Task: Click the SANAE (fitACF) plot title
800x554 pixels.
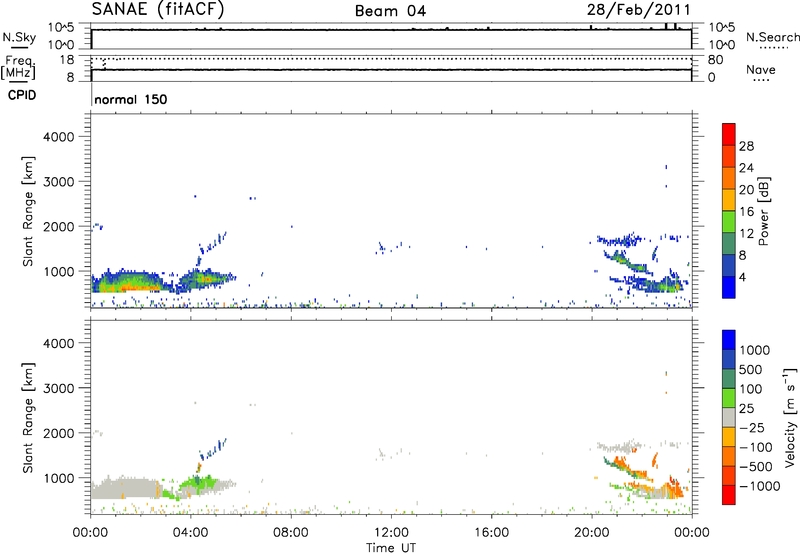Action: coord(159,11)
